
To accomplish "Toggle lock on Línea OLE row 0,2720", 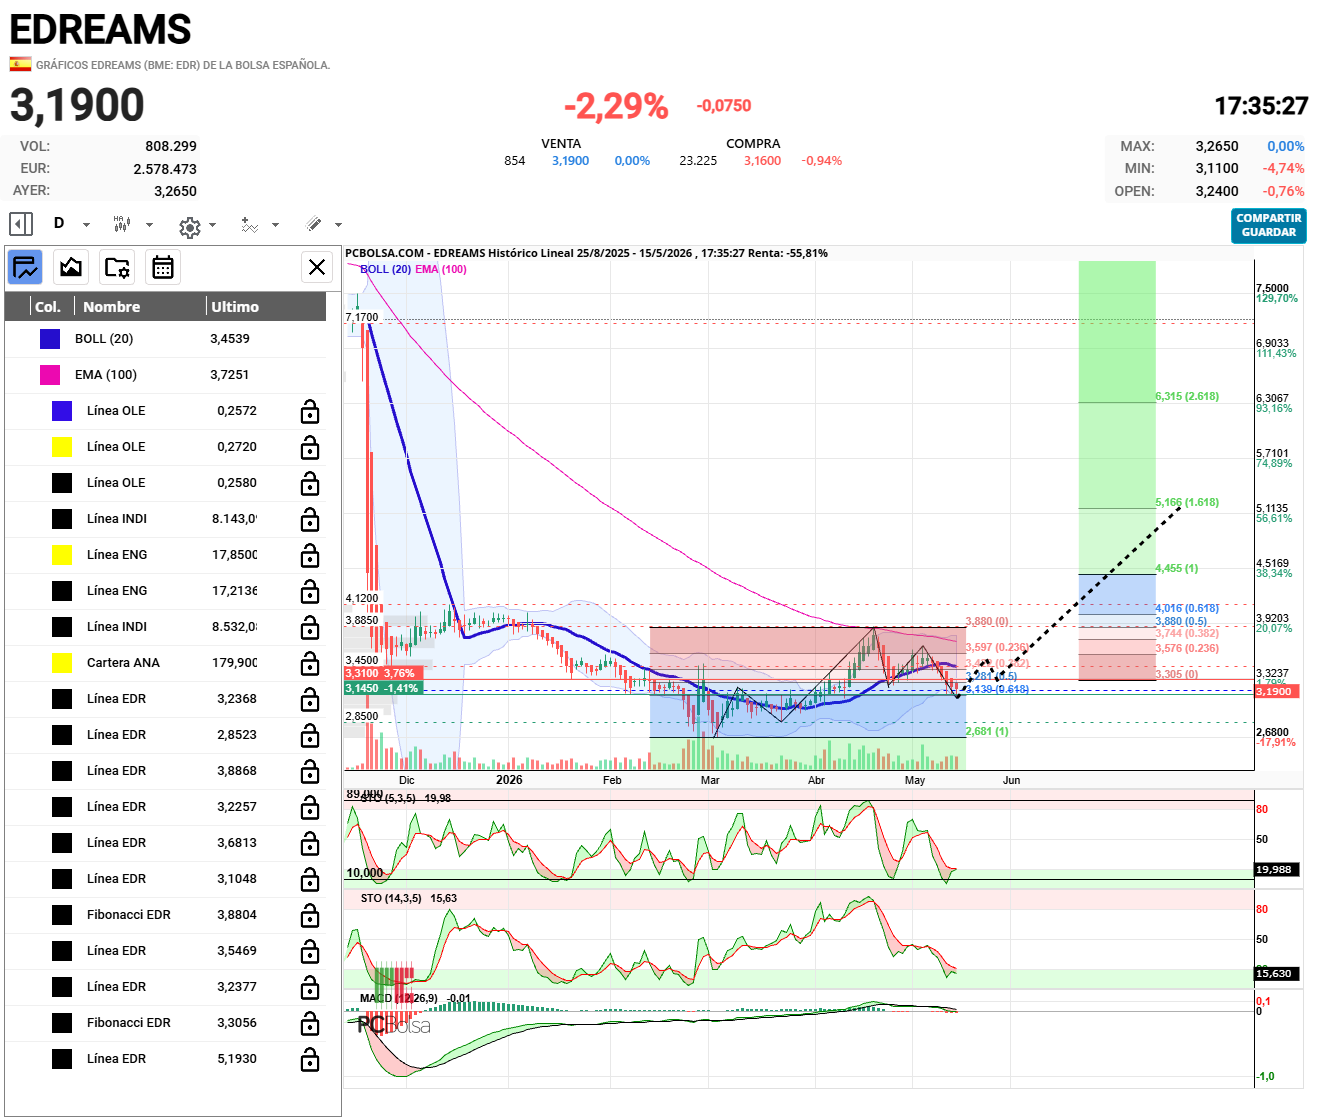I will coord(310,447).
